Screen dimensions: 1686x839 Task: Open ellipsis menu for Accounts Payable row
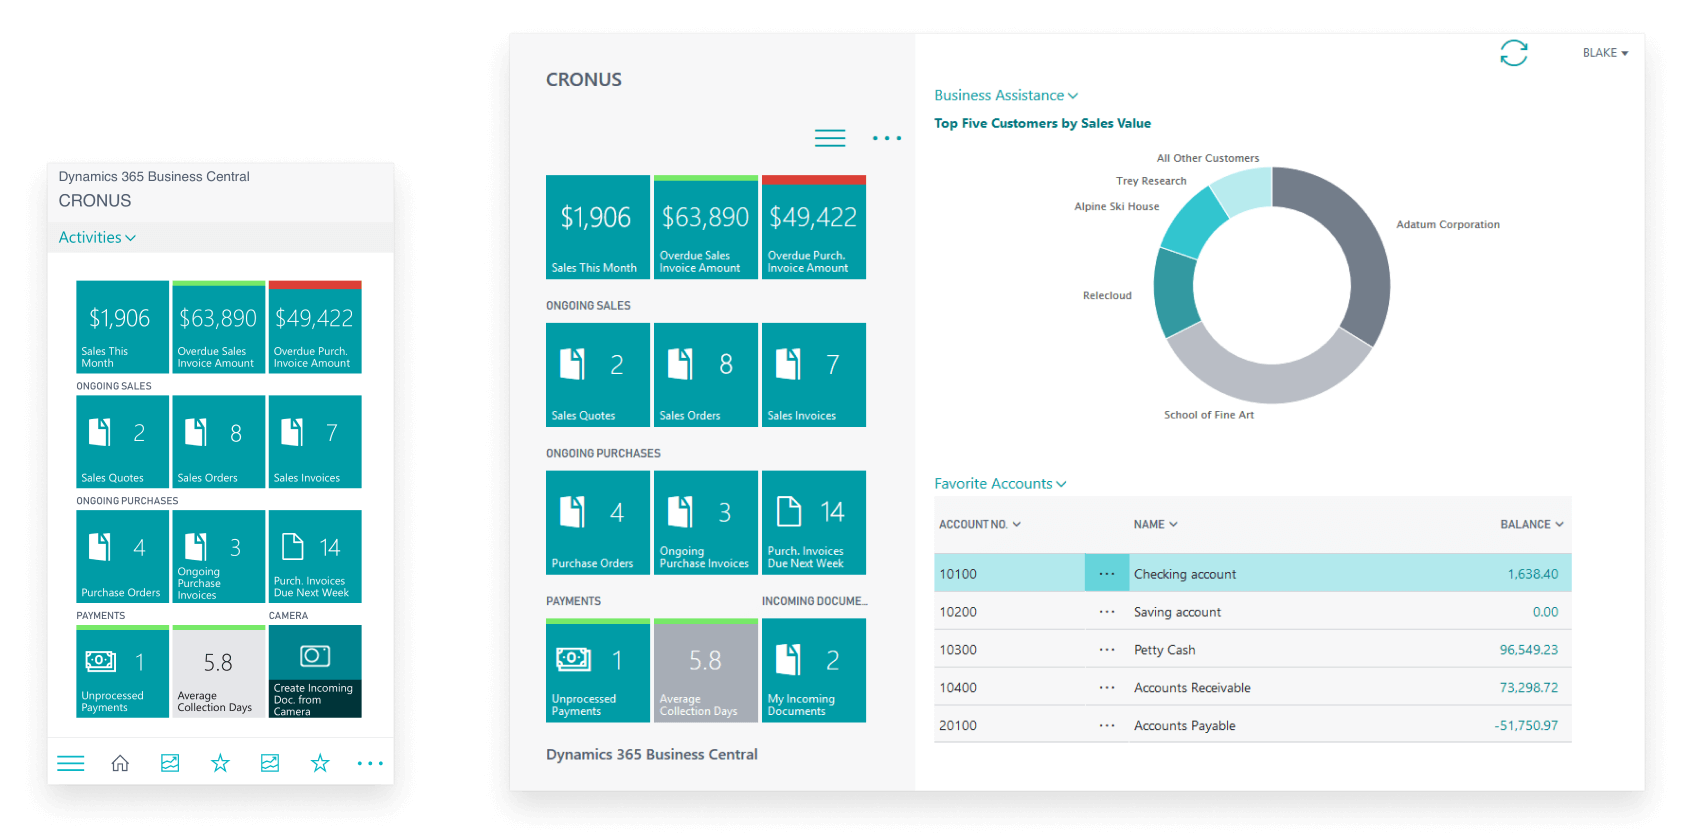(1106, 726)
